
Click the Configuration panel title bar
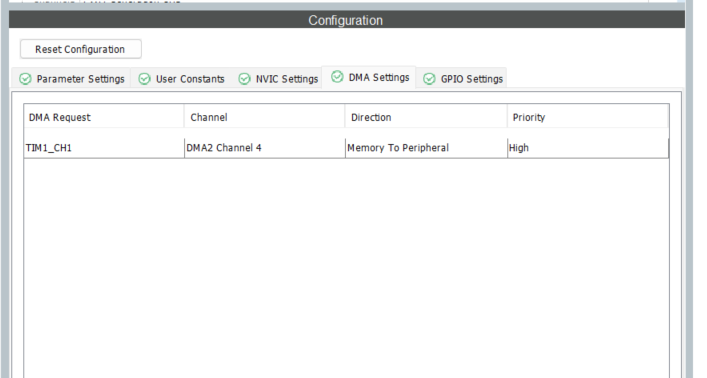point(347,20)
